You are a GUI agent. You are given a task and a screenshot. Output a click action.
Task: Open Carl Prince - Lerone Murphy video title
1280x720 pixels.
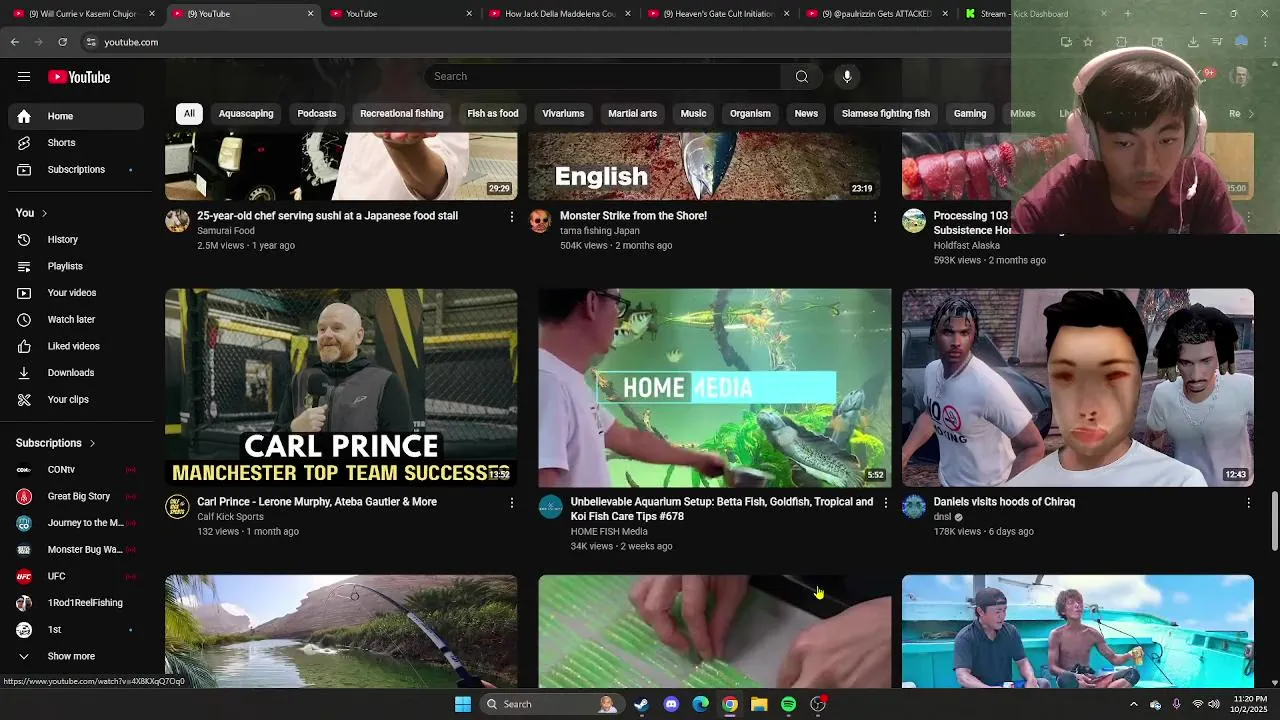(317, 502)
